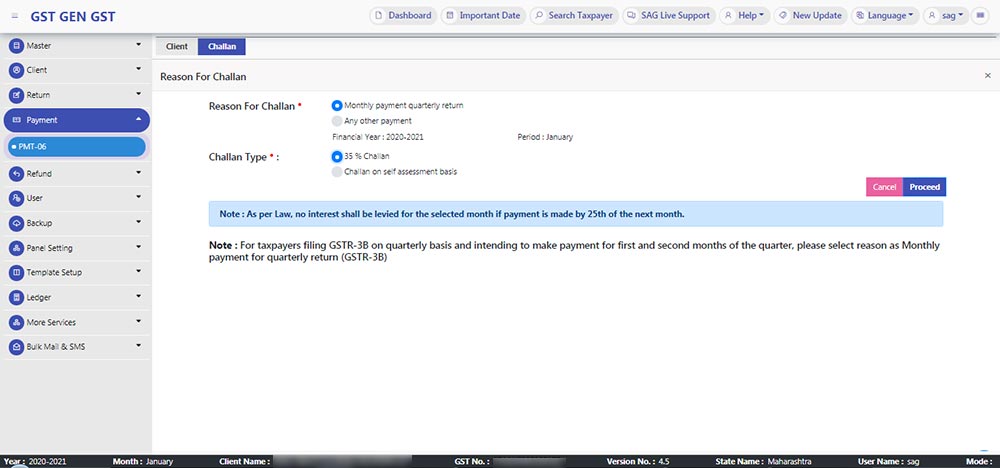1000x468 pixels.
Task: Click the Bulk Mail & SMS icon
Action: 16,347
